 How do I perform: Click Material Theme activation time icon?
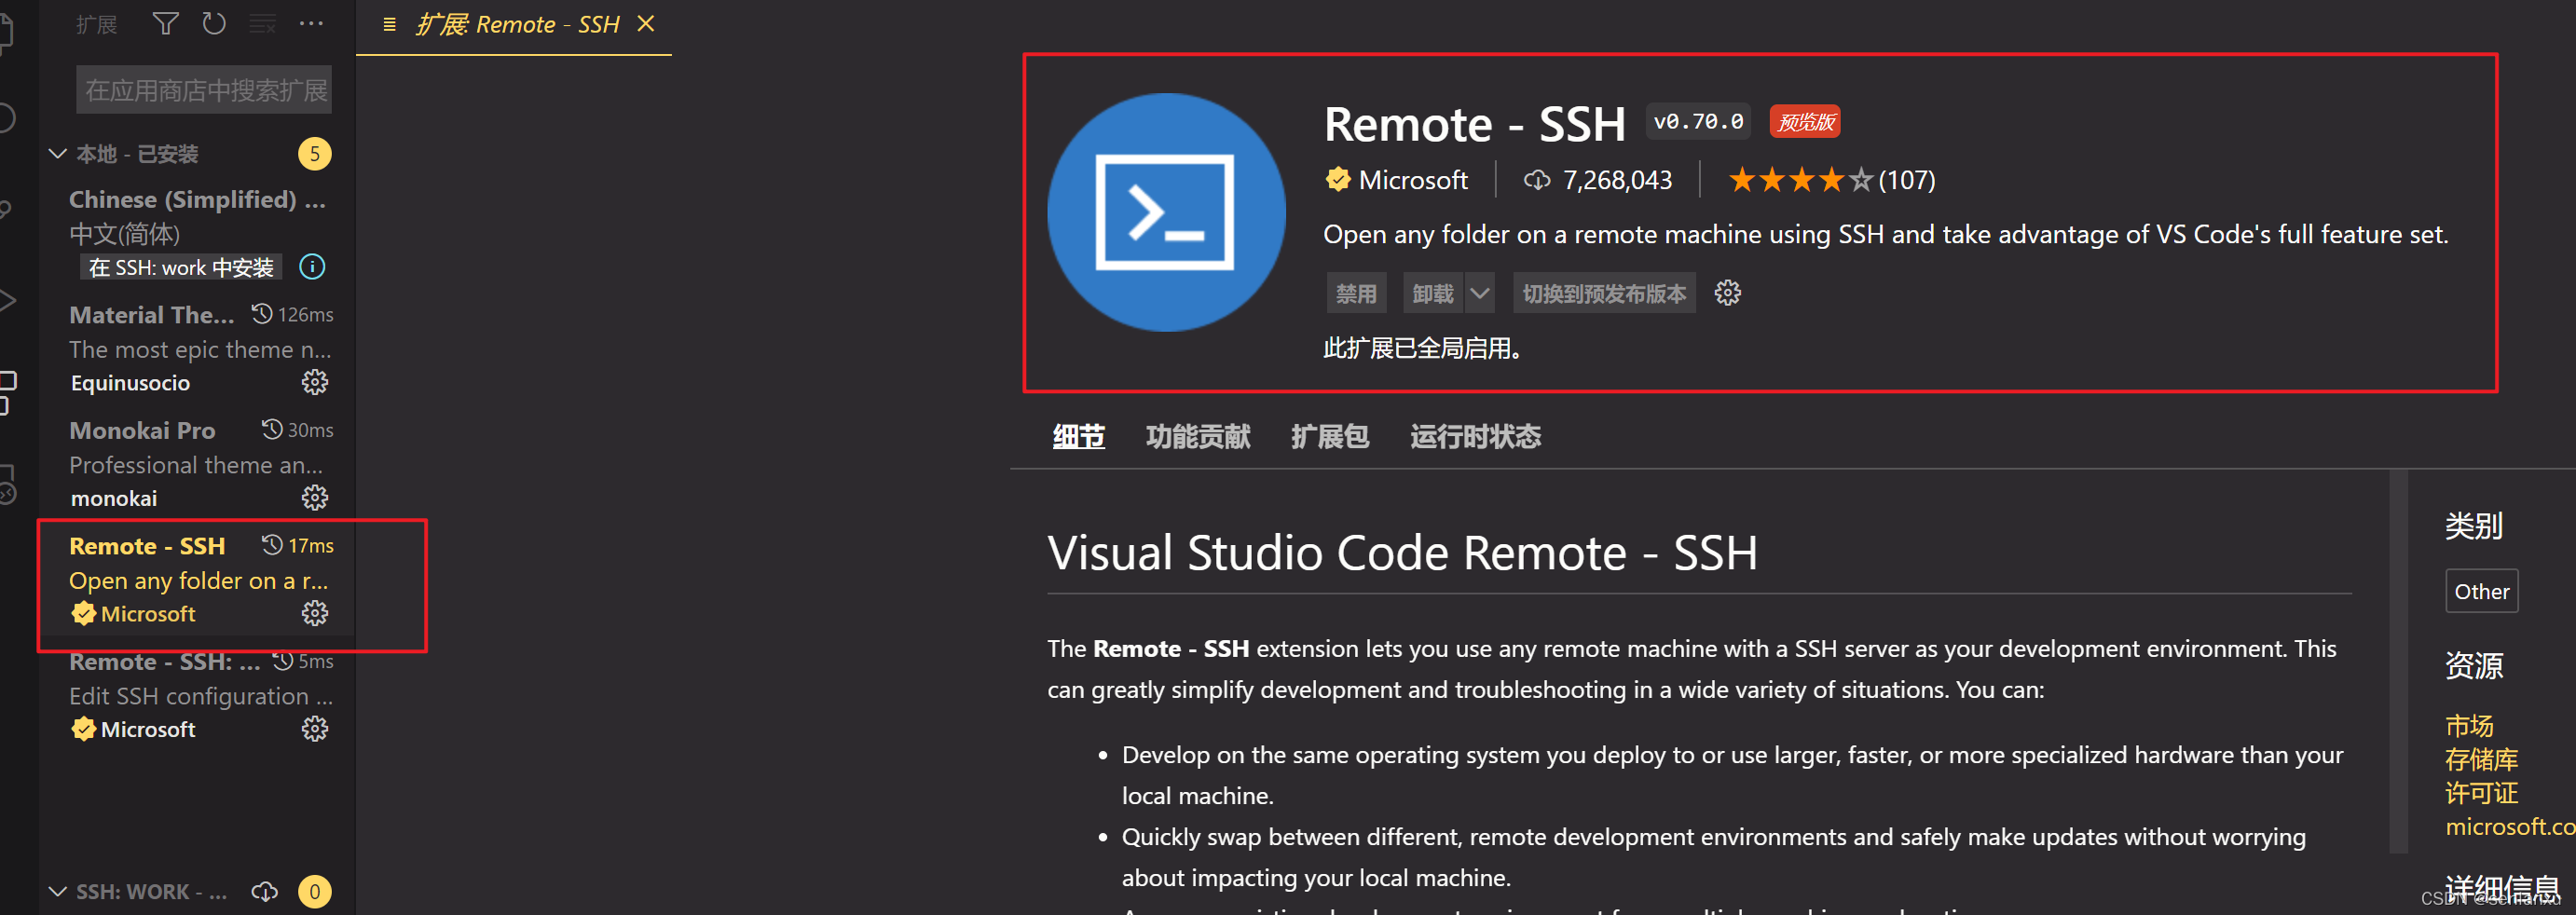tap(262, 314)
